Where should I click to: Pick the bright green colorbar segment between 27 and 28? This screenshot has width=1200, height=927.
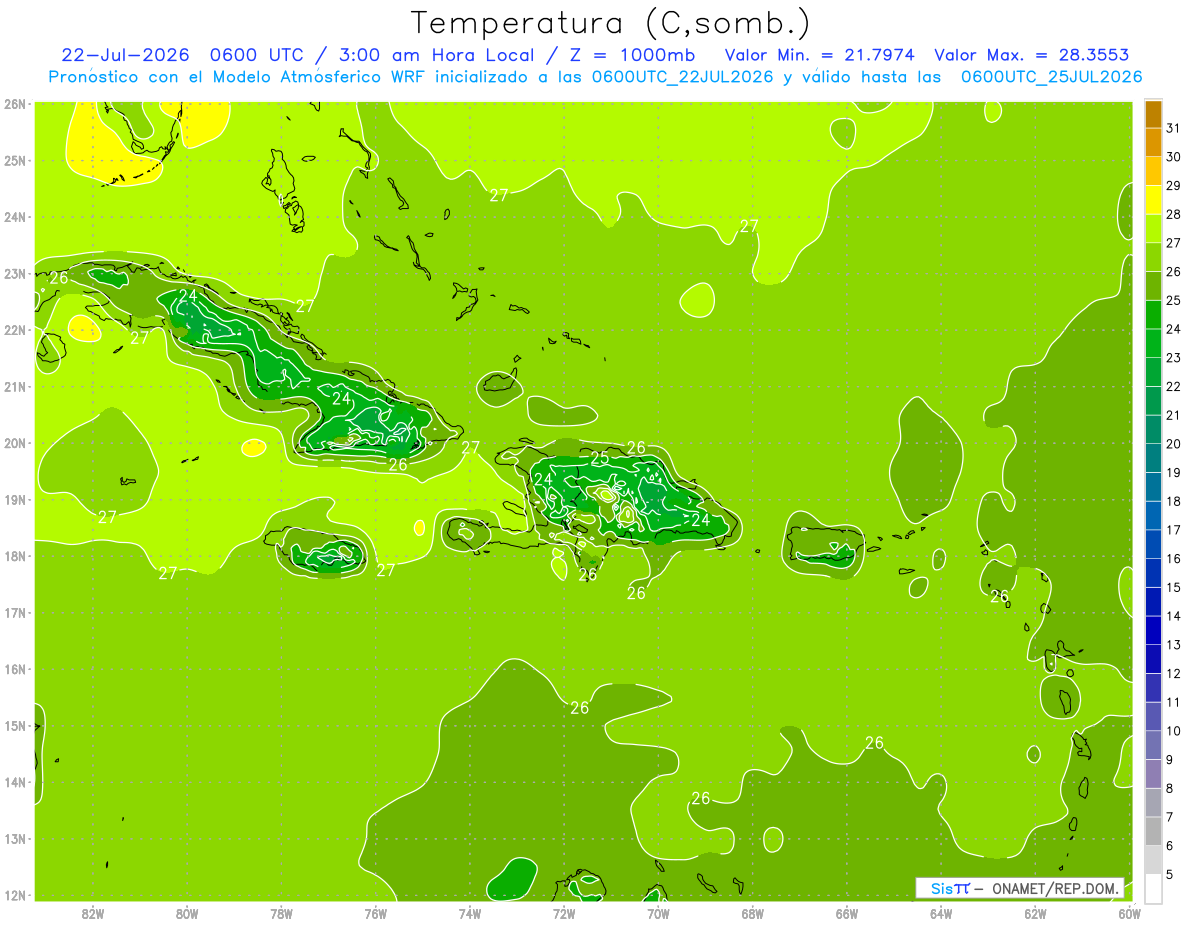(x=1153, y=229)
